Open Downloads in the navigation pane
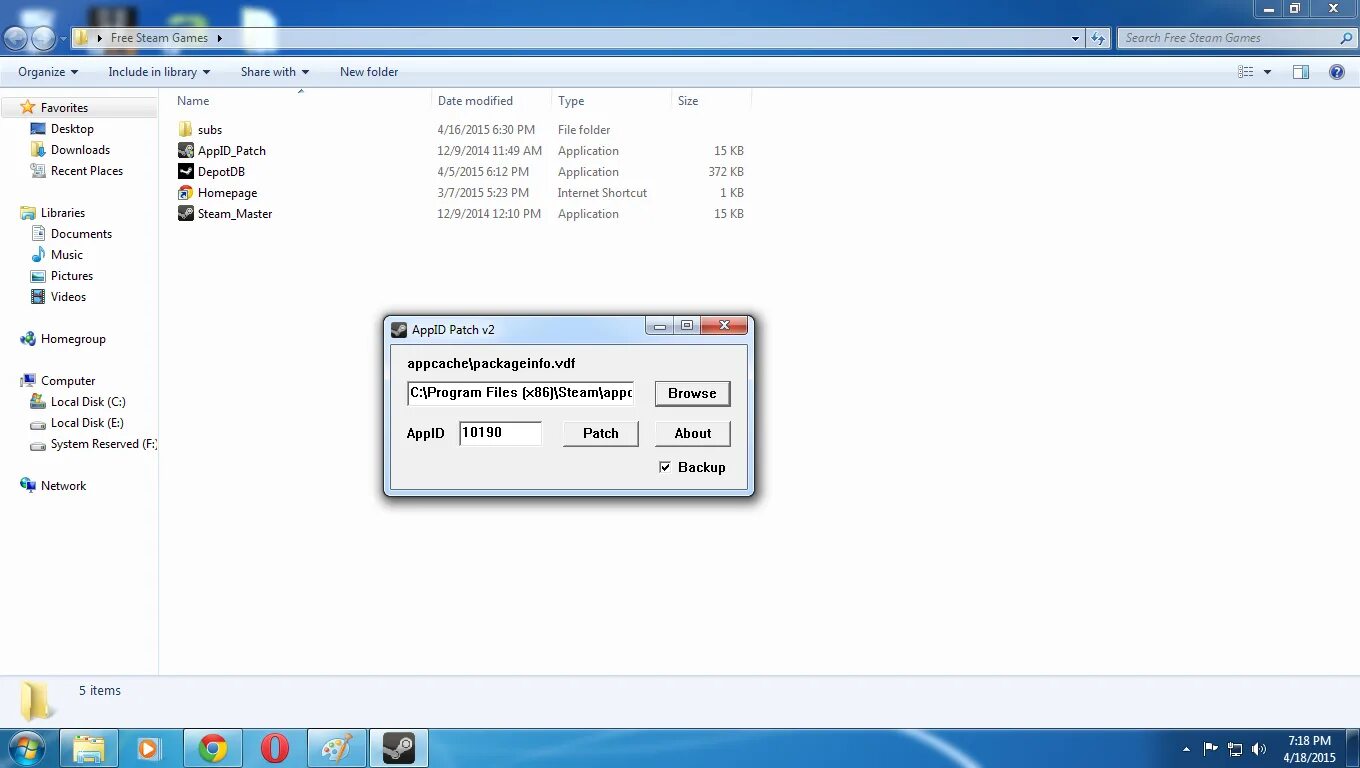1360x768 pixels. tap(80, 150)
